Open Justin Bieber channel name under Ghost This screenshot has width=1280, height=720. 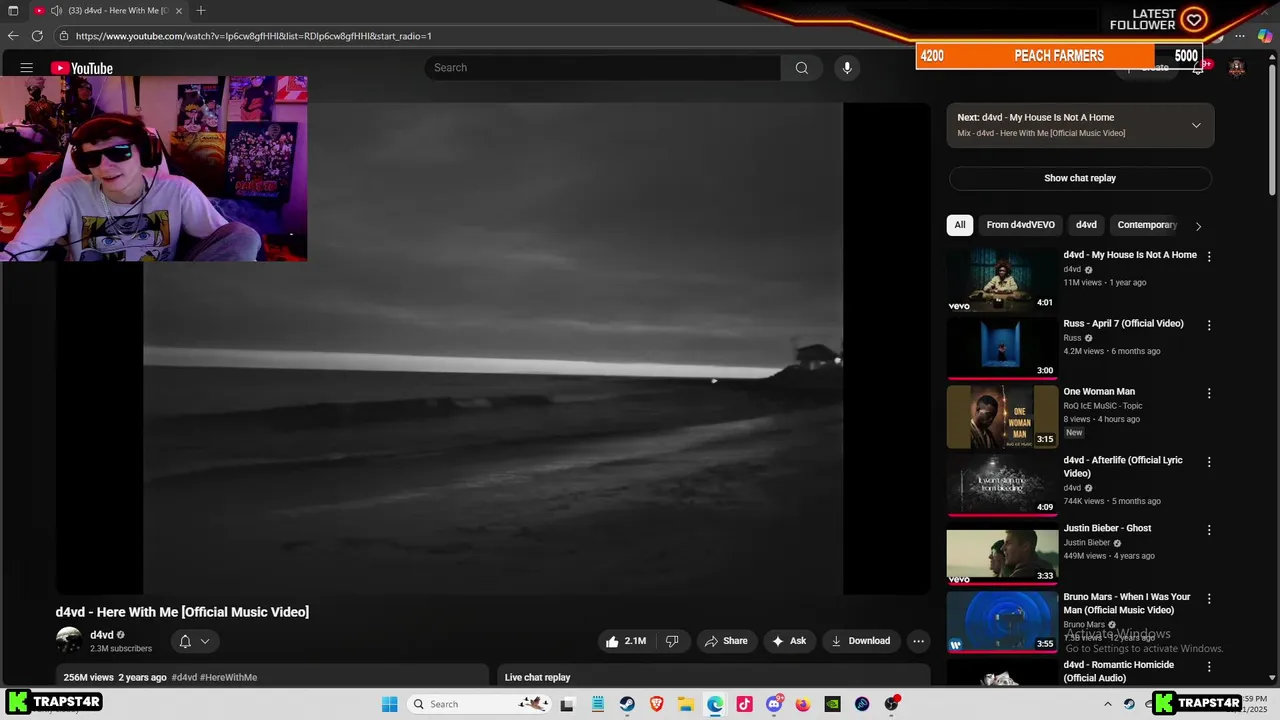[1087, 543]
